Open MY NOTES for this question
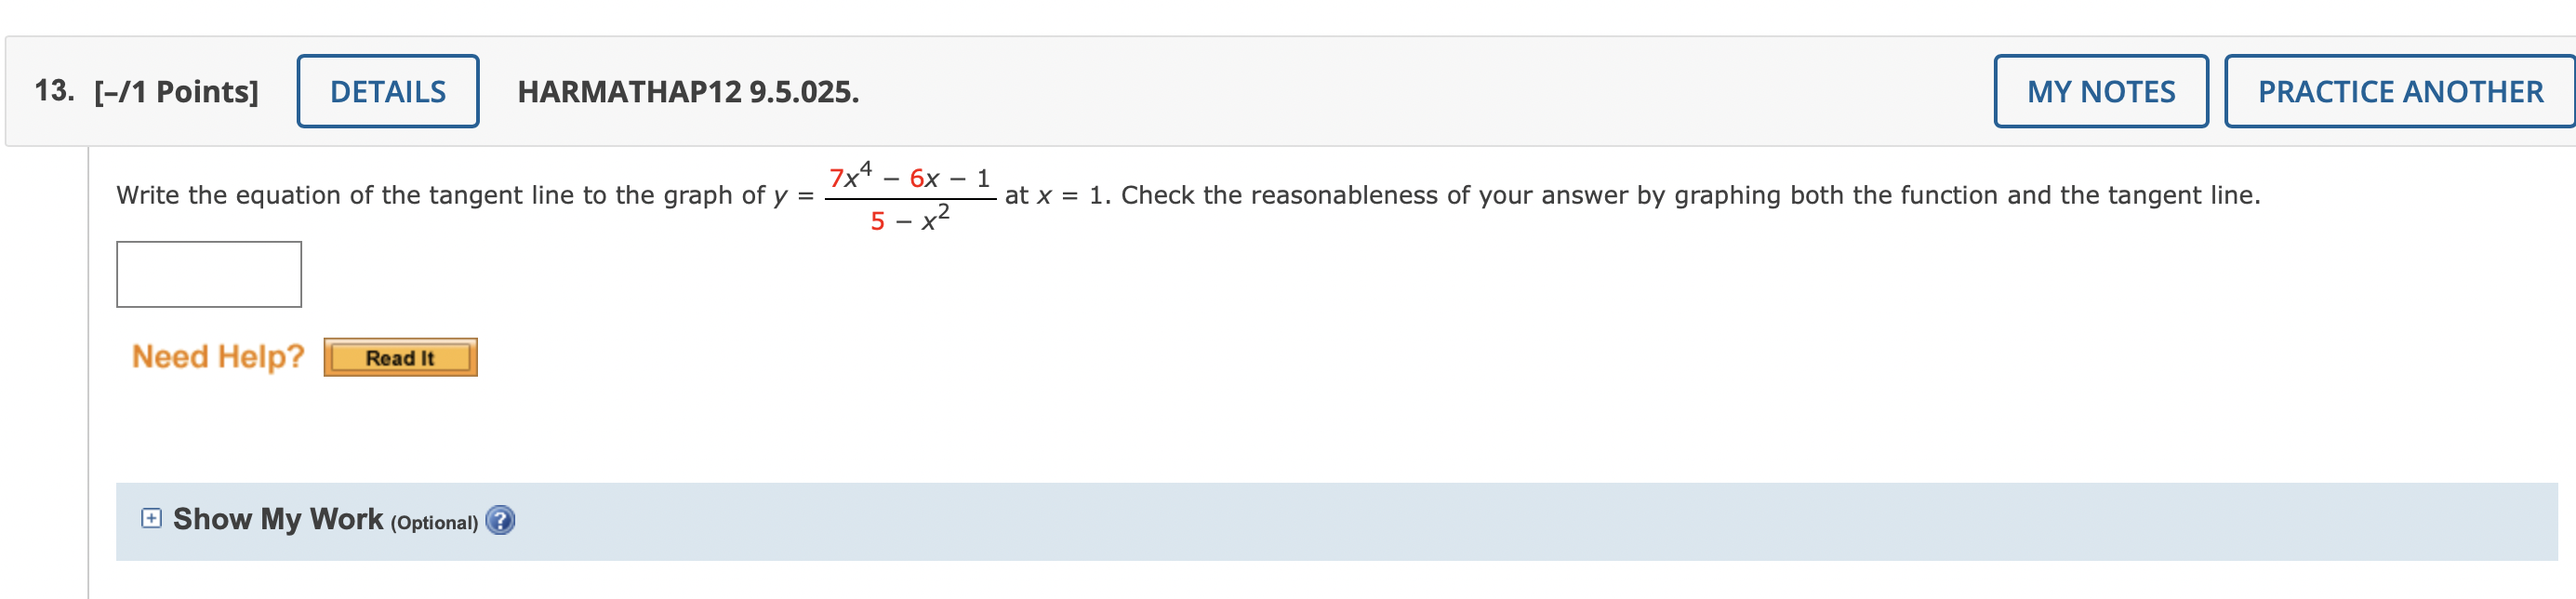 [x=2100, y=92]
